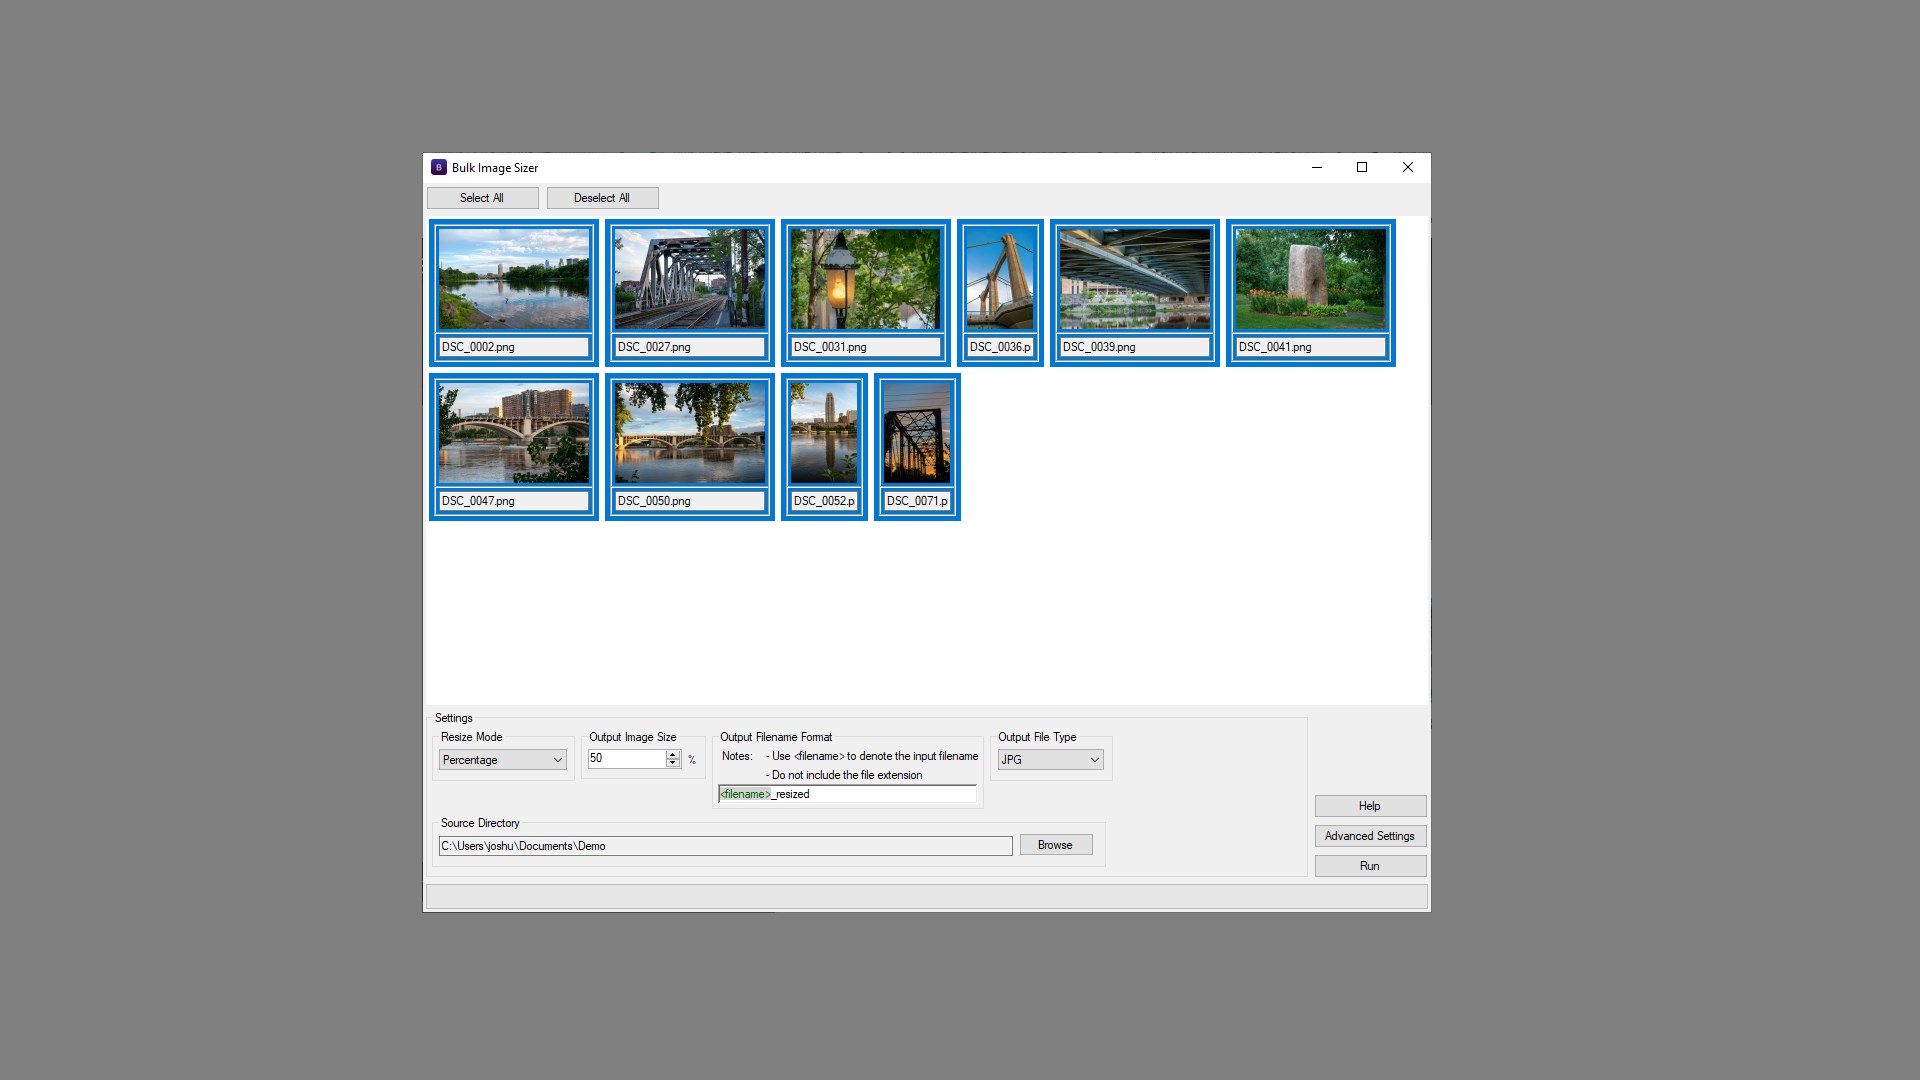Deselect the DSC_0071 sunset trestle thumbnail

(x=917, y=433)
